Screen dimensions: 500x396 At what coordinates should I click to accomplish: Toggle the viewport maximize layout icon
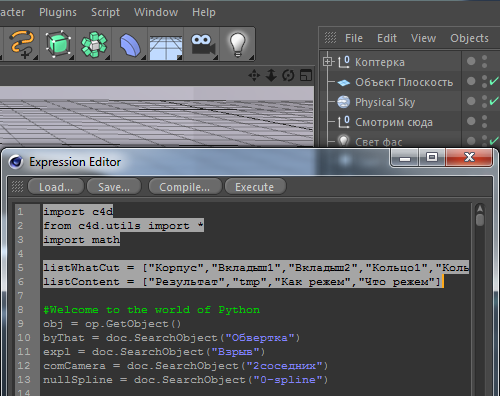pyautogui.click(x=306, y=75)
